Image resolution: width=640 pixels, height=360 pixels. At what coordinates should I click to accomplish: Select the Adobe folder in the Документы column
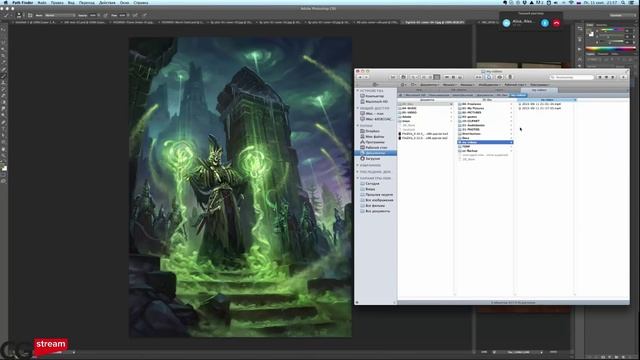407,117
